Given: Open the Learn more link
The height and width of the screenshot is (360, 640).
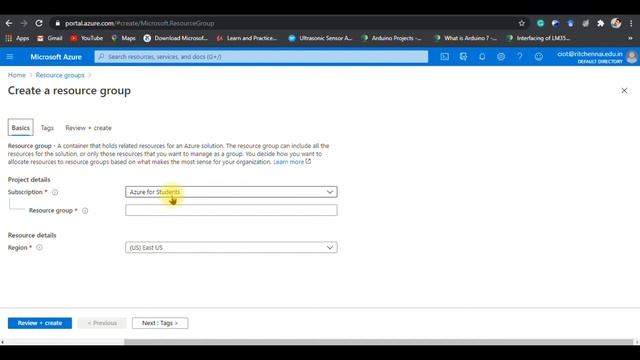Looking at the screenshot, I should [x=292, y=162].
